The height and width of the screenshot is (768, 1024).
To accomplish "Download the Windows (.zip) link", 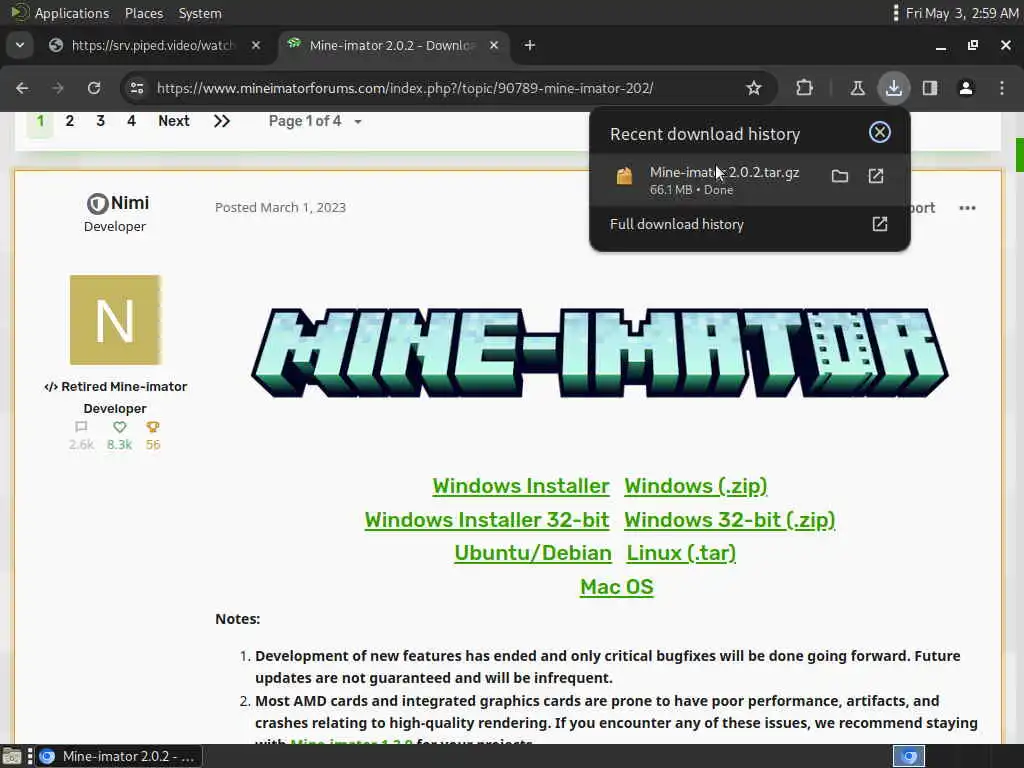I will pyautogui.click(x=696, y=486).
